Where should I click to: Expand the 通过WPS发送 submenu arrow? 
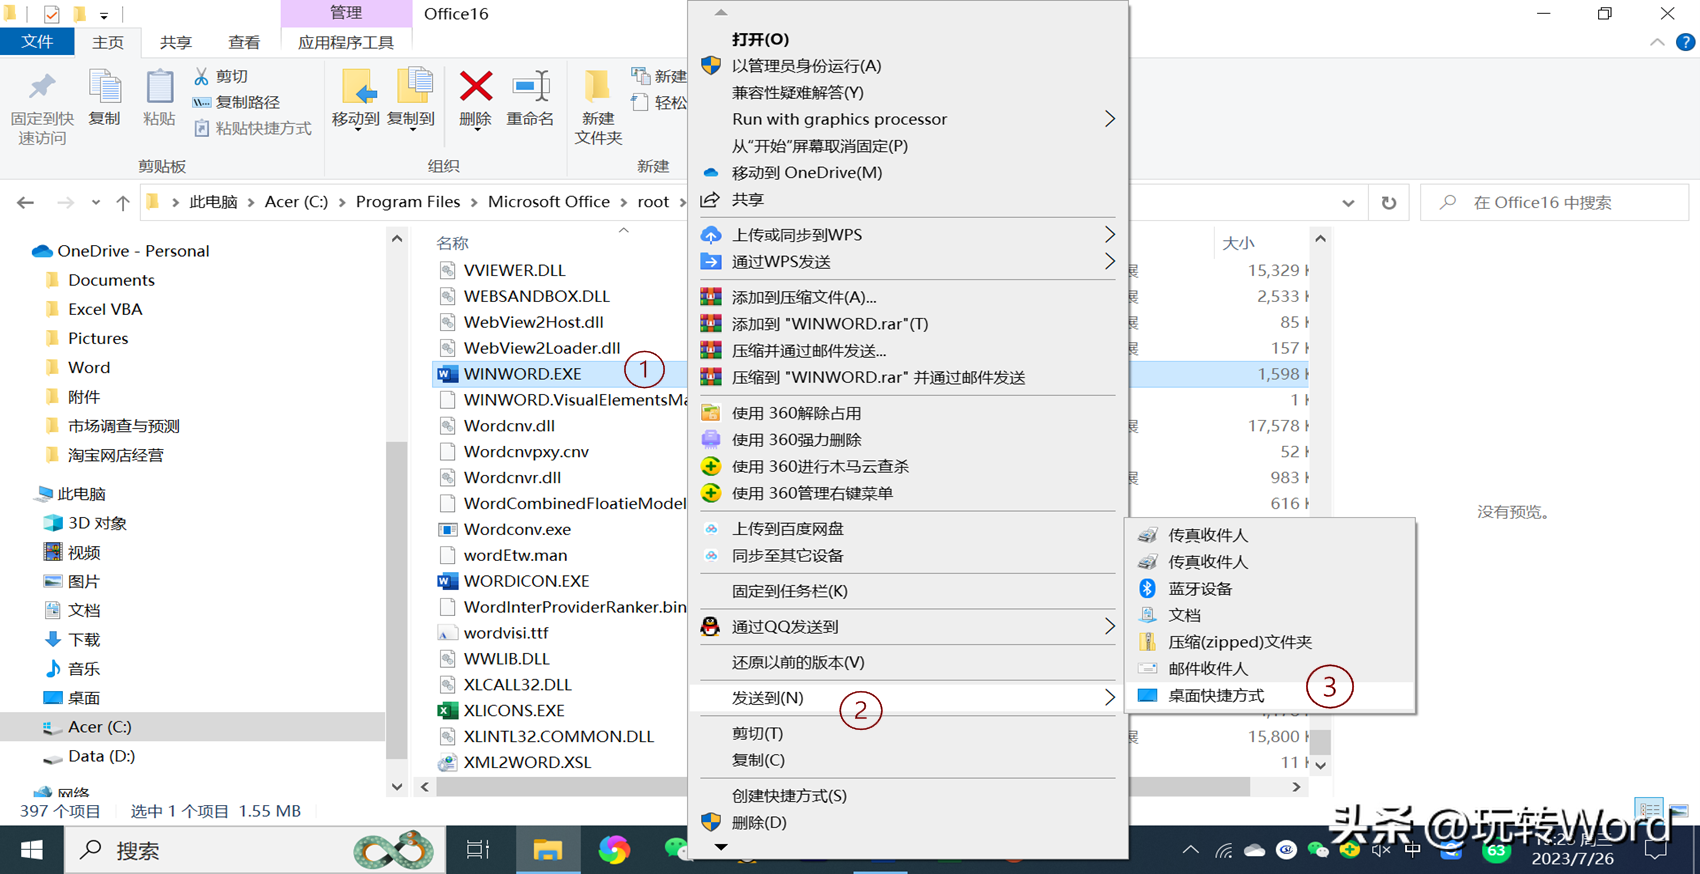1109,262
